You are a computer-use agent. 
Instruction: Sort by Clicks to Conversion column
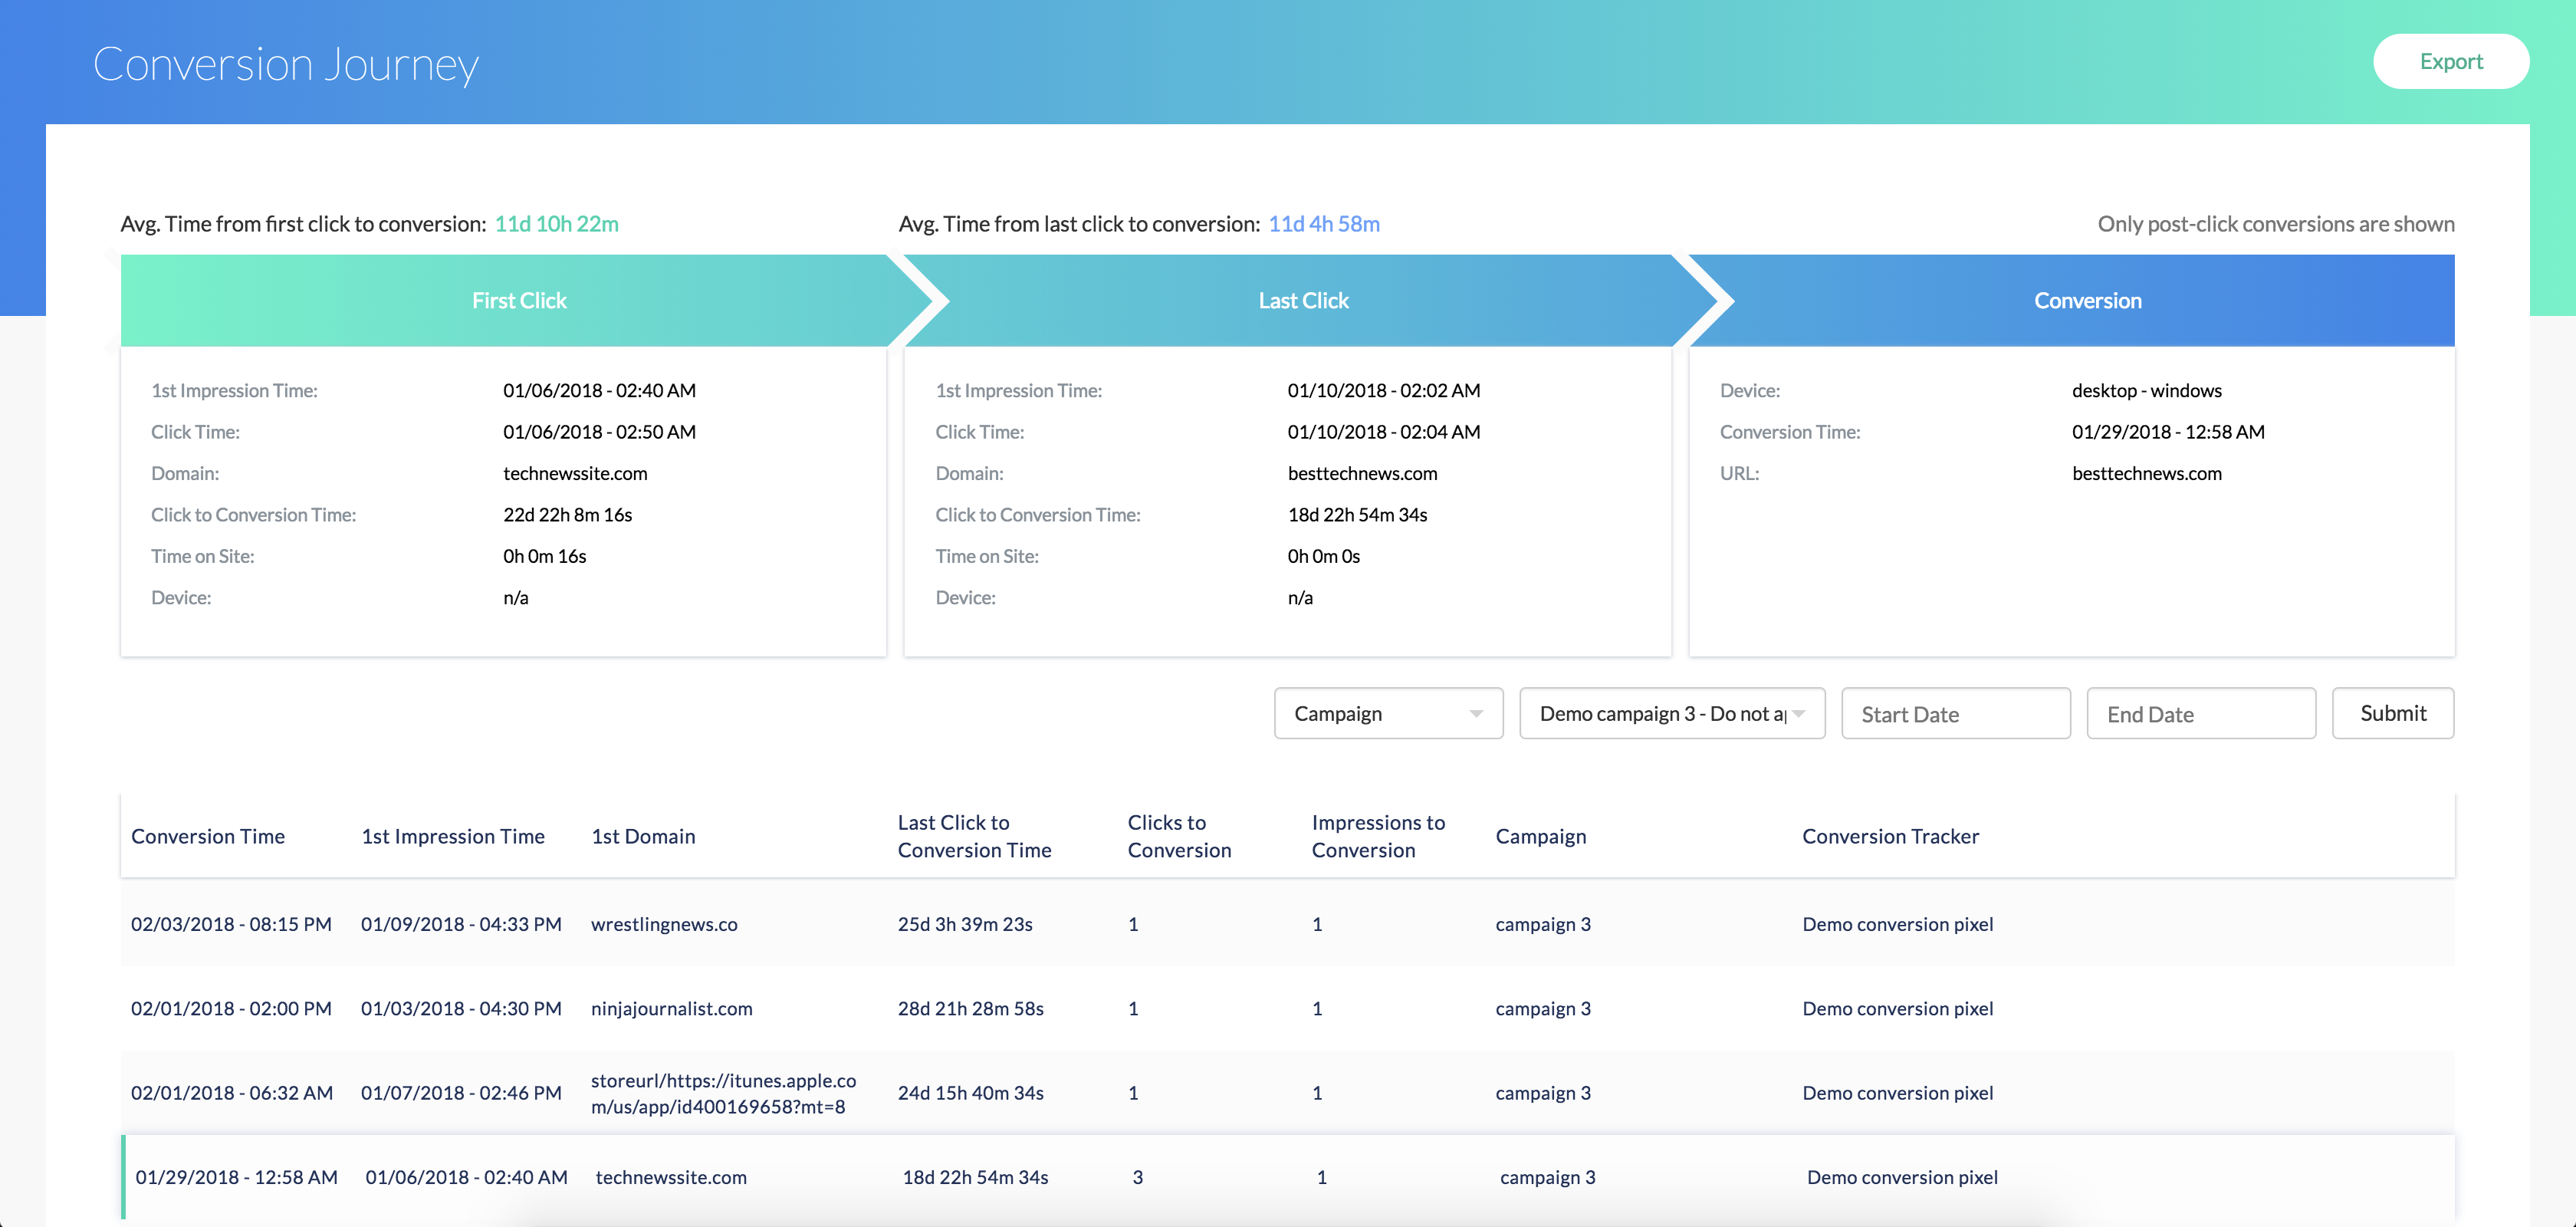pyautogui.click(x=1179, y=836)
